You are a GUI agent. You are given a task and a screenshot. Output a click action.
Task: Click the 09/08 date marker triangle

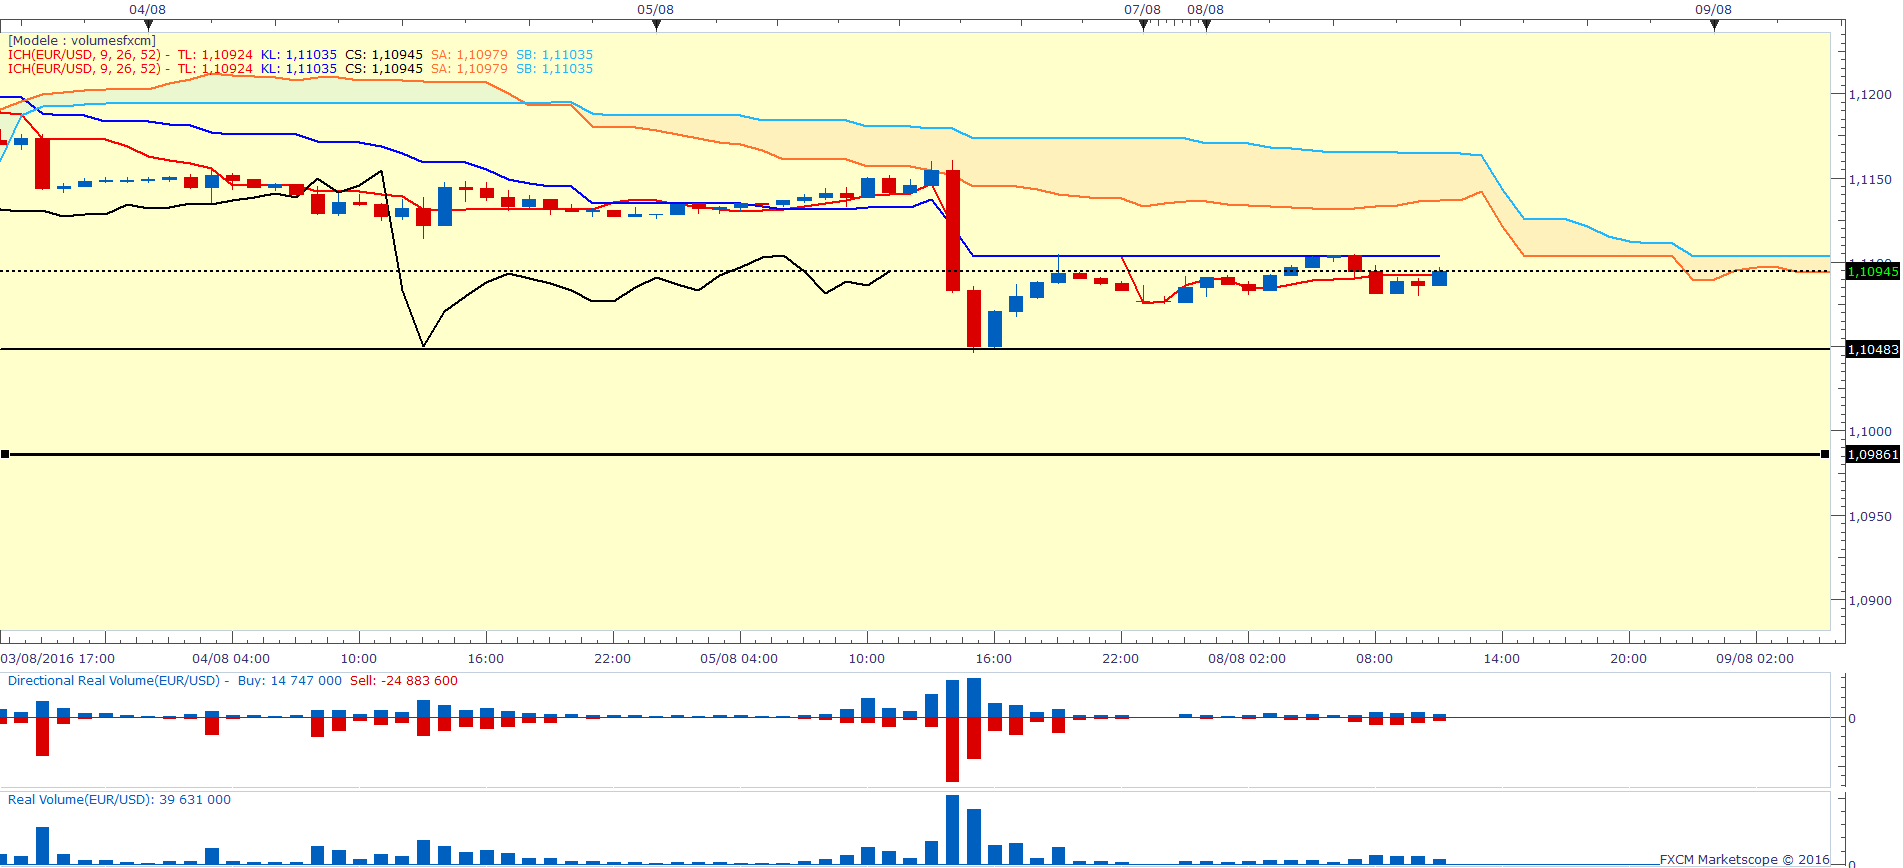(1714, 26)
